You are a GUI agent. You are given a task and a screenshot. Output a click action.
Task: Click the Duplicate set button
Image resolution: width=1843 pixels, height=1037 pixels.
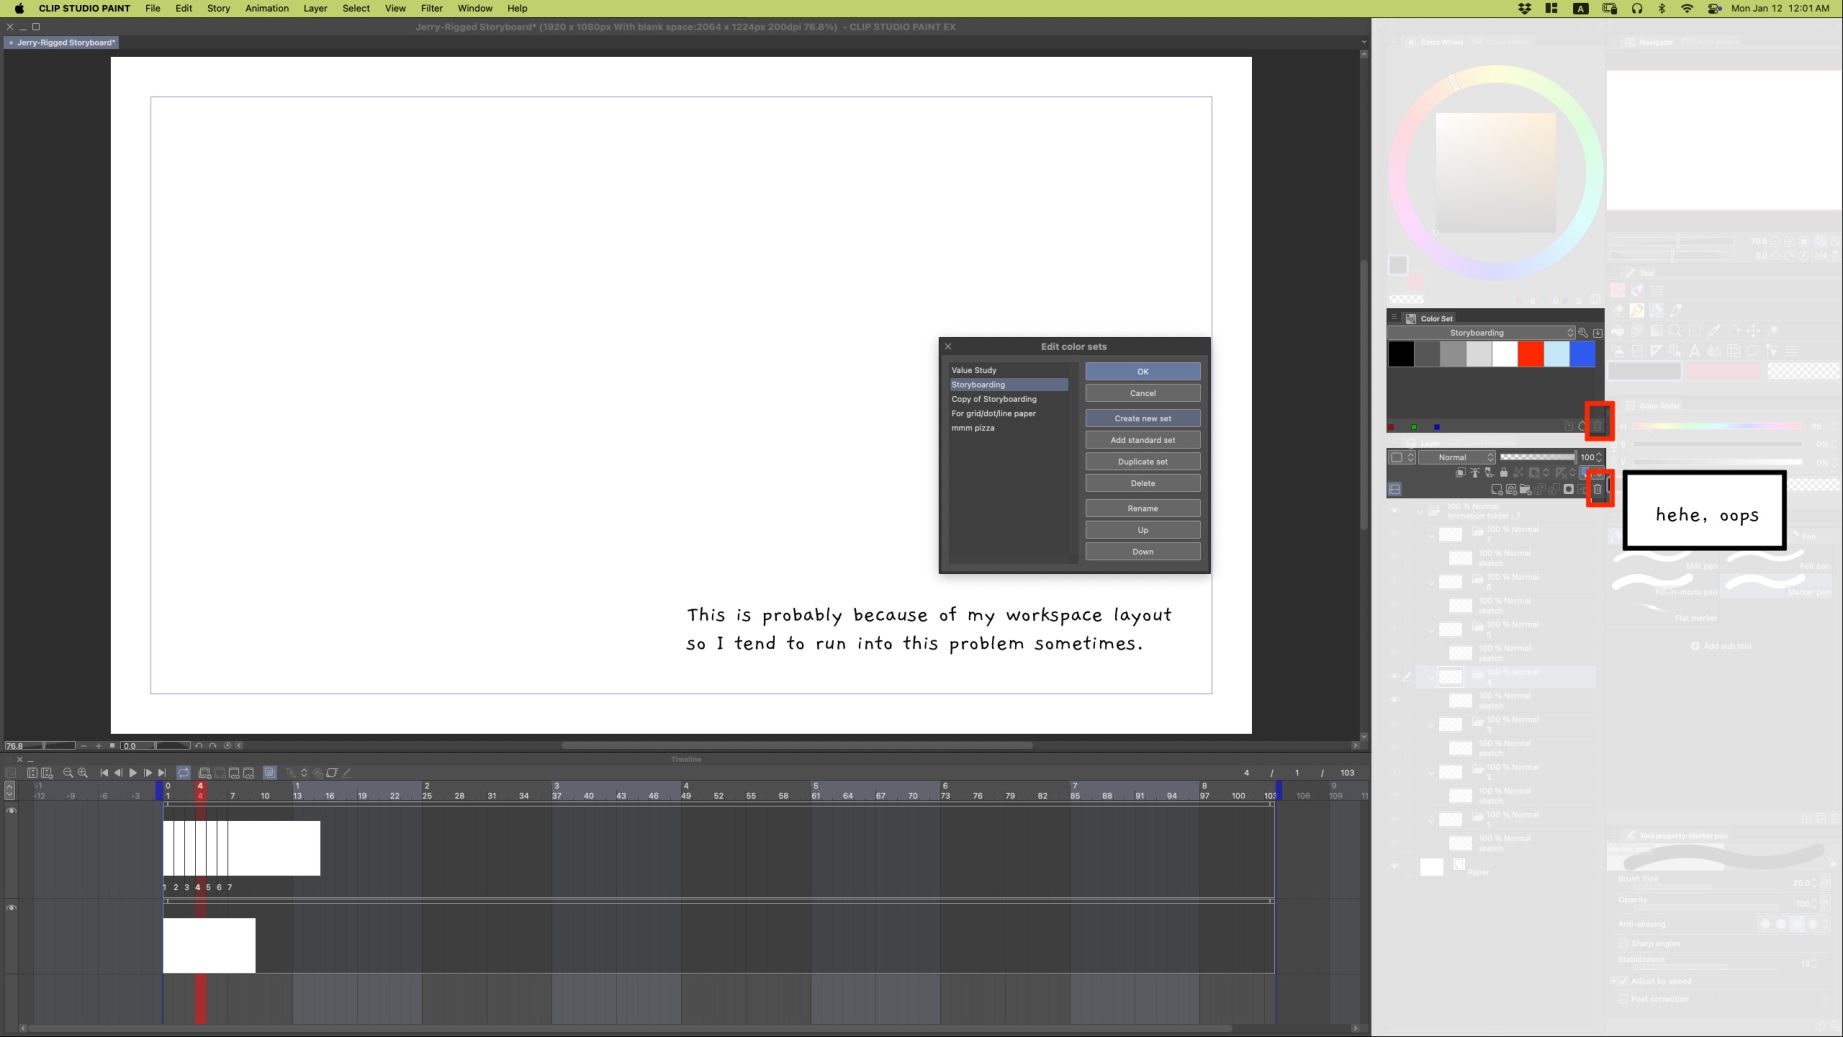point(1142,462)
